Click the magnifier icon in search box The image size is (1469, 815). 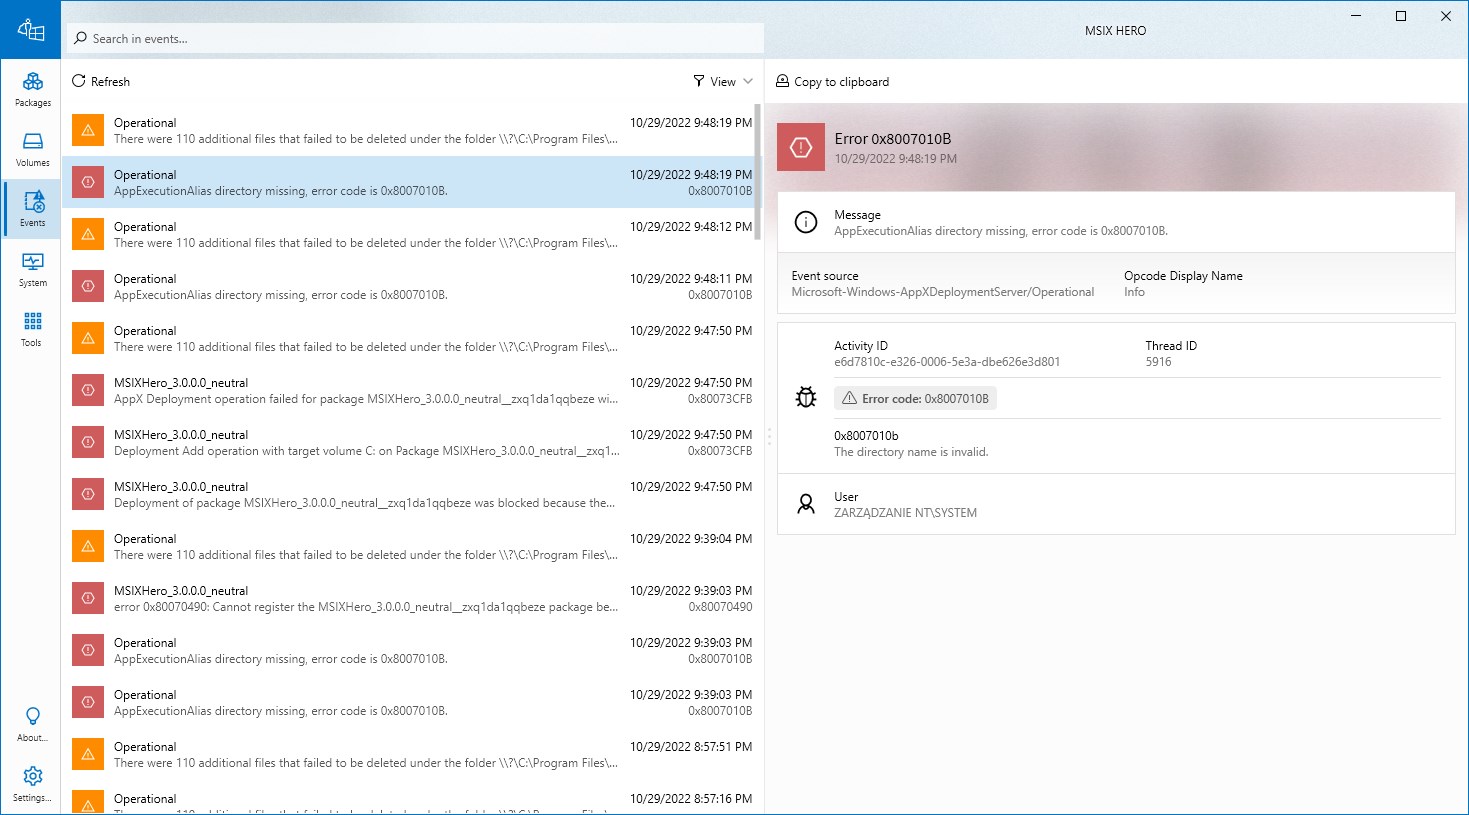80,39
